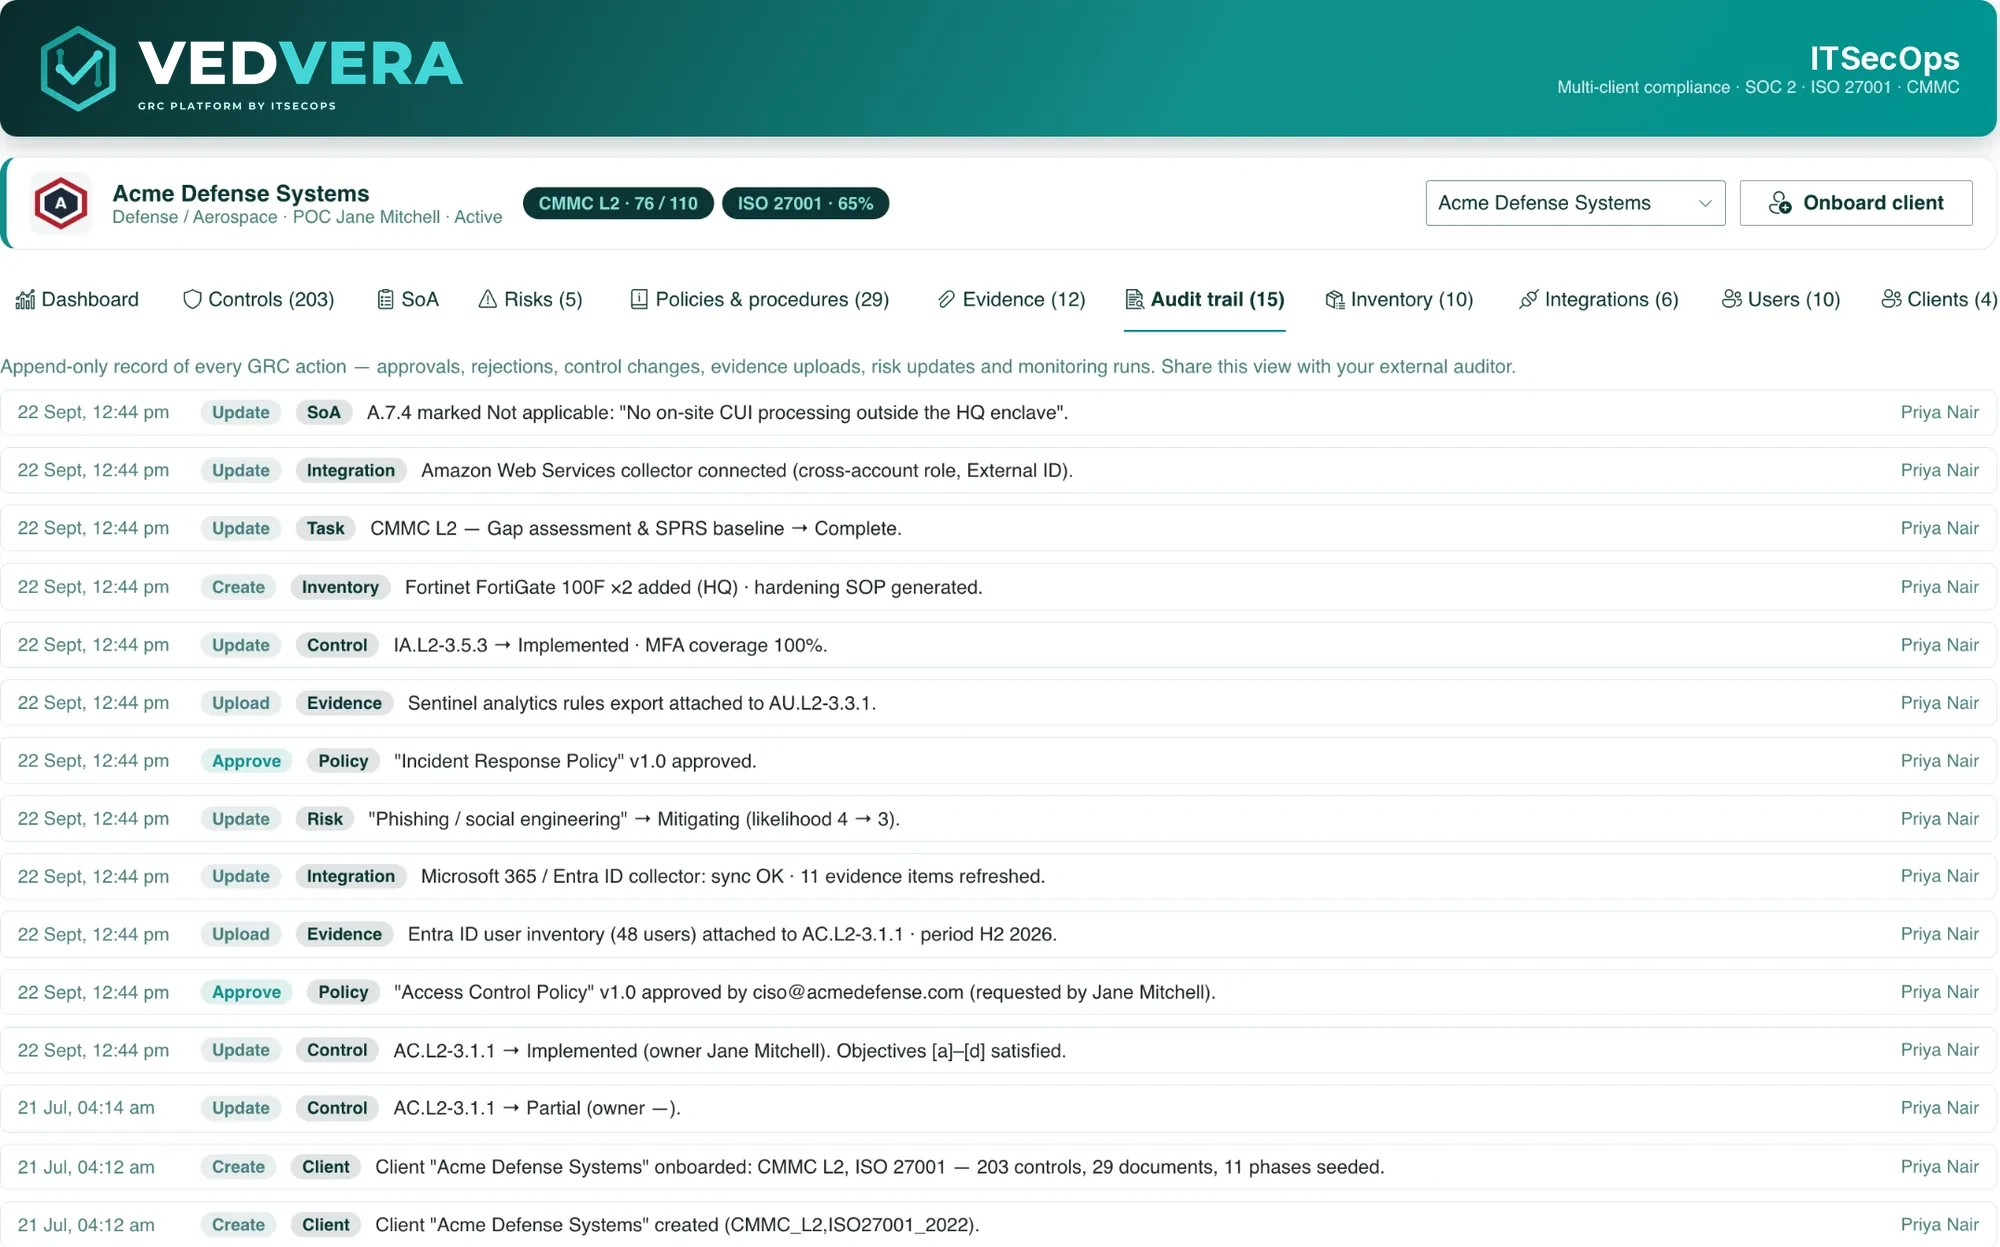Click Priya Nair in the A.7.4 row

[x=1940, y=412]
